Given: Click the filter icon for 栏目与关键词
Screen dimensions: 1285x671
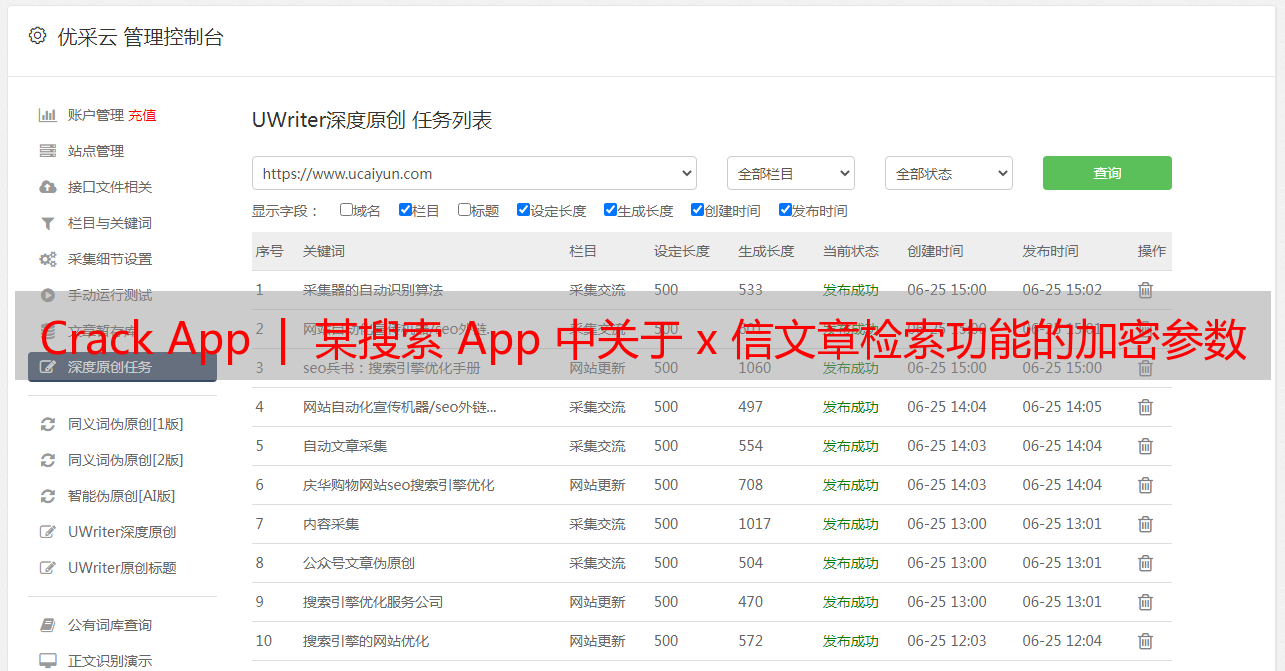Looking at the screenshot, I should tap(47, 223).
